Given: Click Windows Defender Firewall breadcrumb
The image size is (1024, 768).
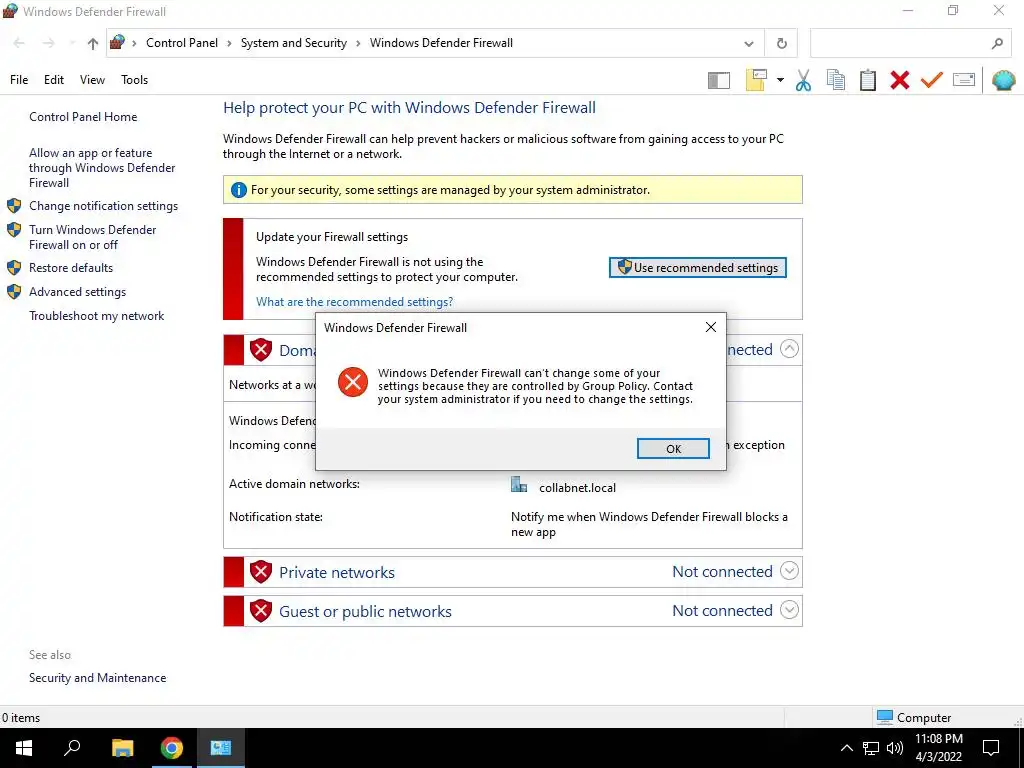Looking at the screenshot, I should pyautogui.click(x=441, y=43).
